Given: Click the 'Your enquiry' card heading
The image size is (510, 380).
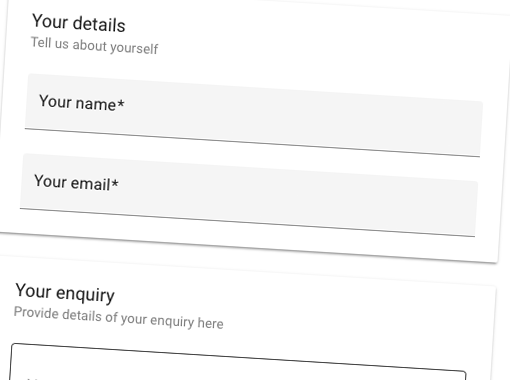Looking at the screenshot, I should 65,293.
